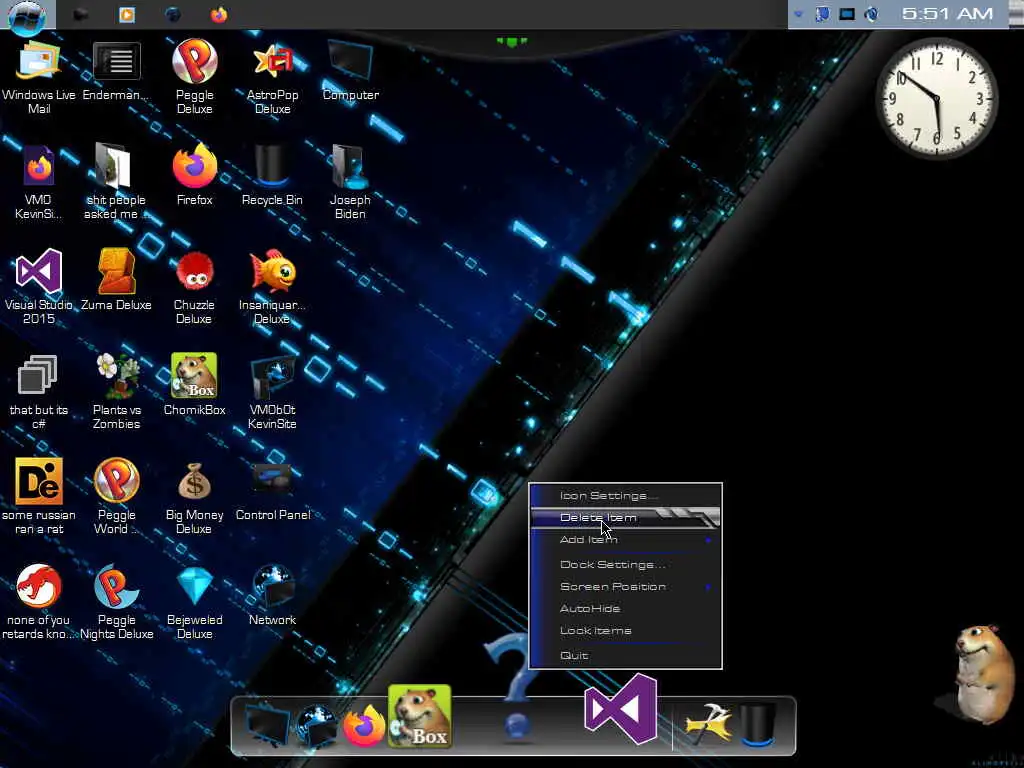Screen dimensions: 1024x768
Task: Select the Peggle Nights Deluxe icon
Action: (116, 602)
